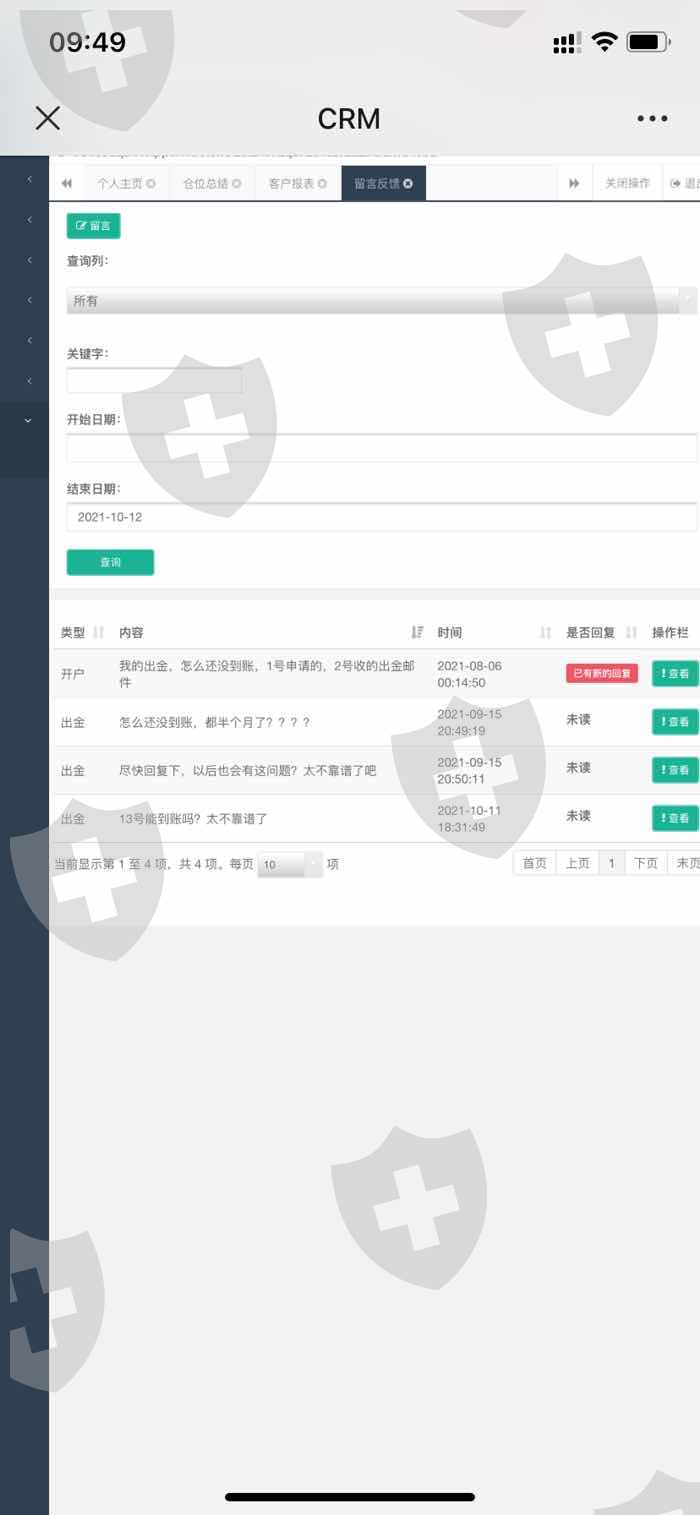
Task: Focus the 关键字 input field
Action: (154, 380)
